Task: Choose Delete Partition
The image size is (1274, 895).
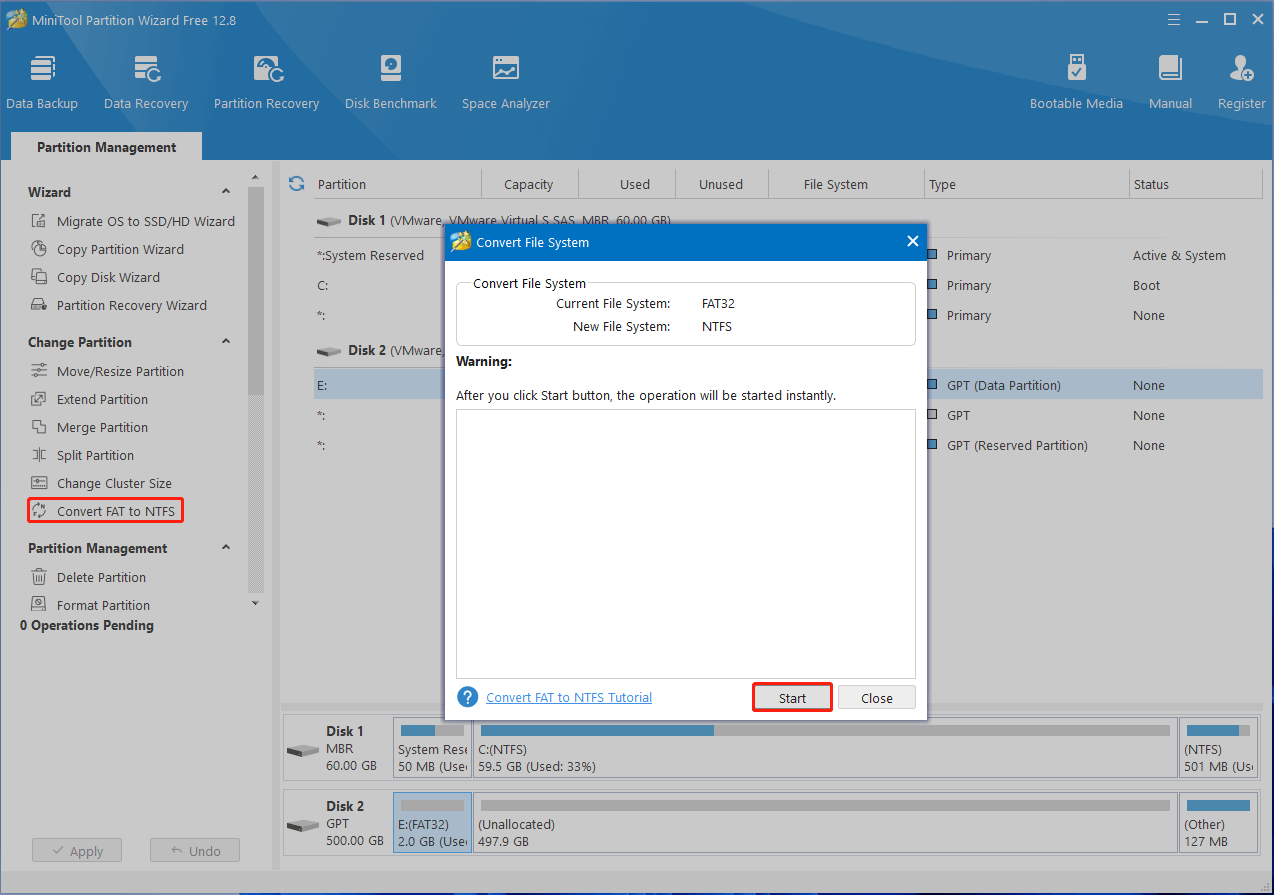Action: point(89,577)
